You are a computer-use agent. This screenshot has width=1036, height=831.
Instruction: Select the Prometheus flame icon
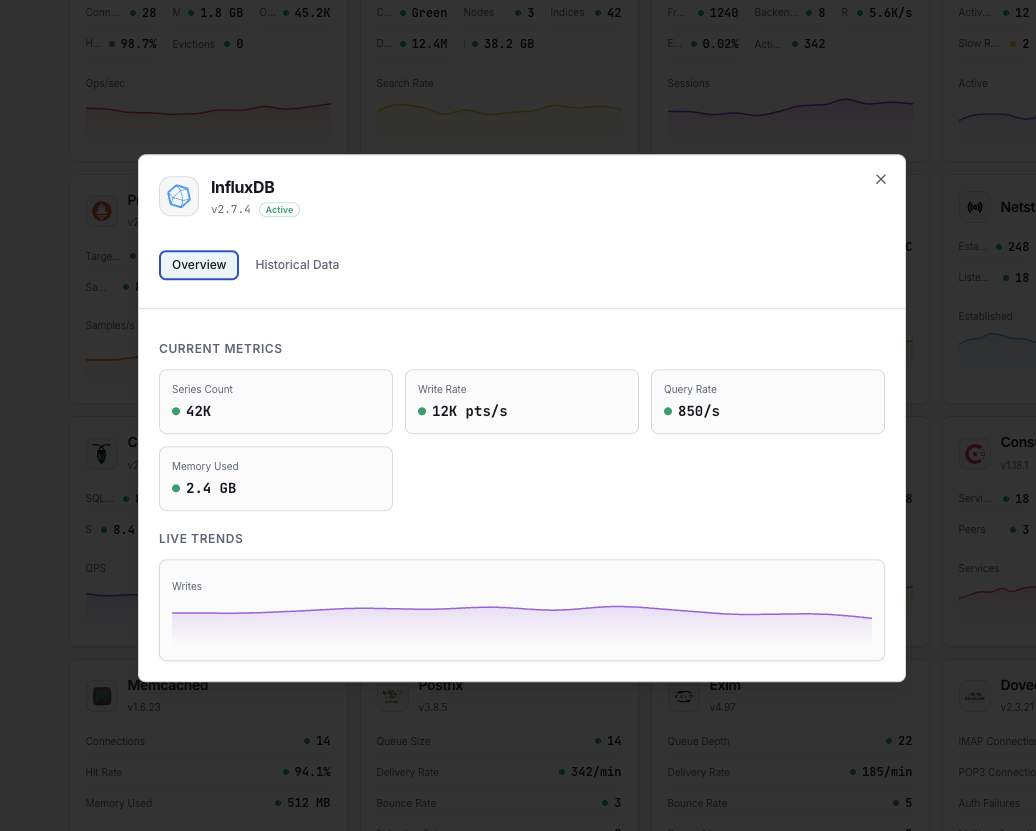pyautogui.click(x=101, y=211)
